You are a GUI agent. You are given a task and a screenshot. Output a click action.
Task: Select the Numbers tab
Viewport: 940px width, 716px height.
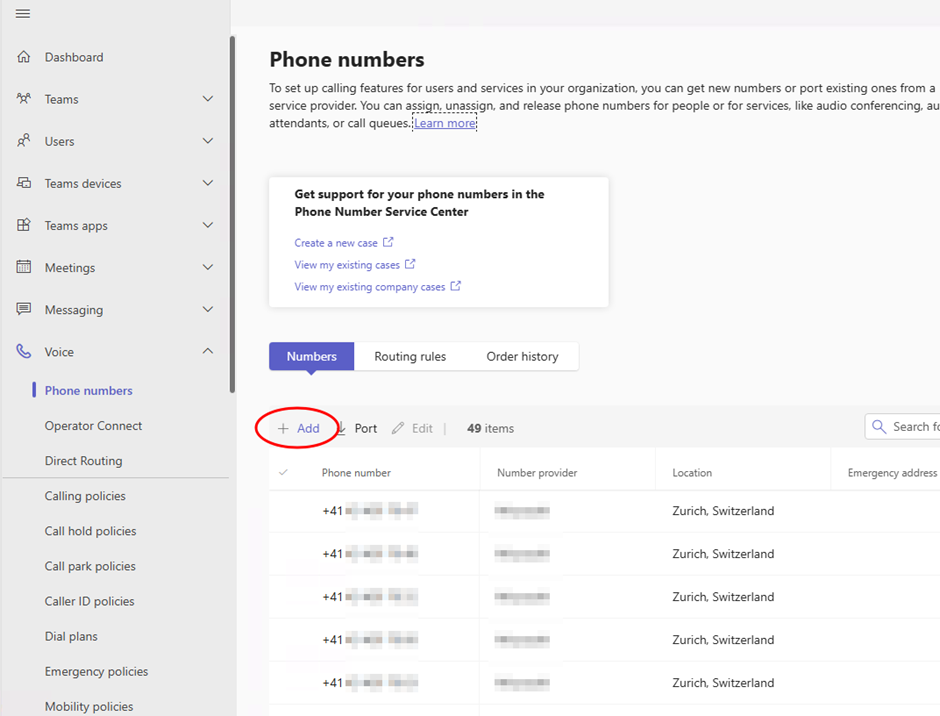tap(312, 356)
